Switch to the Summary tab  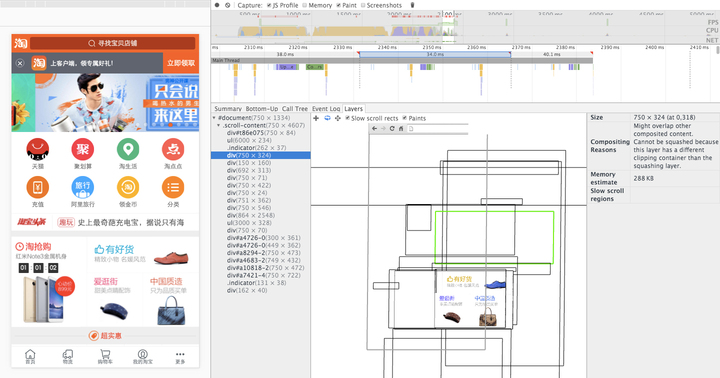[x=228, y=108]
